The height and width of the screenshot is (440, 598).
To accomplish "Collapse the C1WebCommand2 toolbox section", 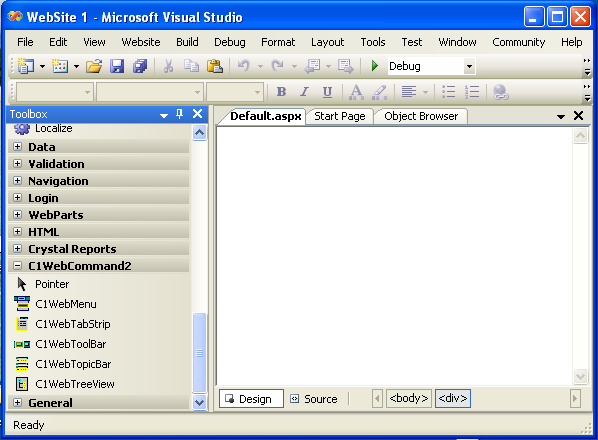I will tap(17, 265).
